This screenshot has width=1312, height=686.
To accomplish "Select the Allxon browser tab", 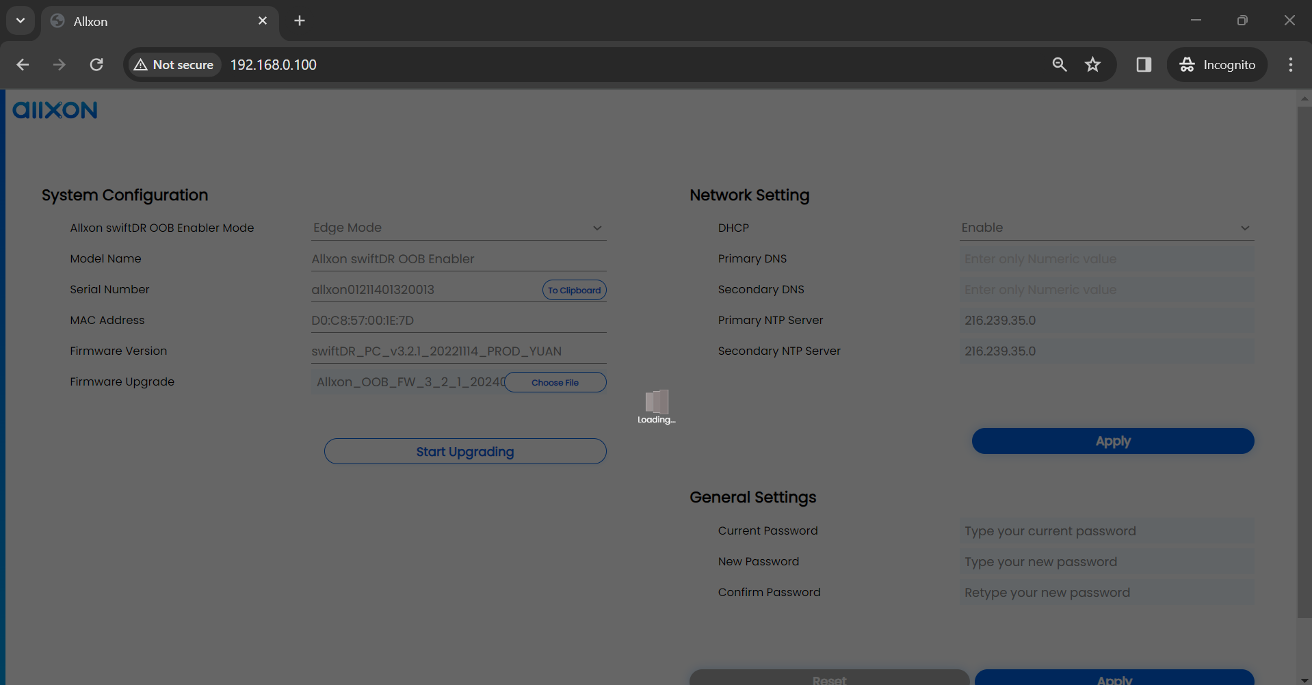I will (160, 20).
